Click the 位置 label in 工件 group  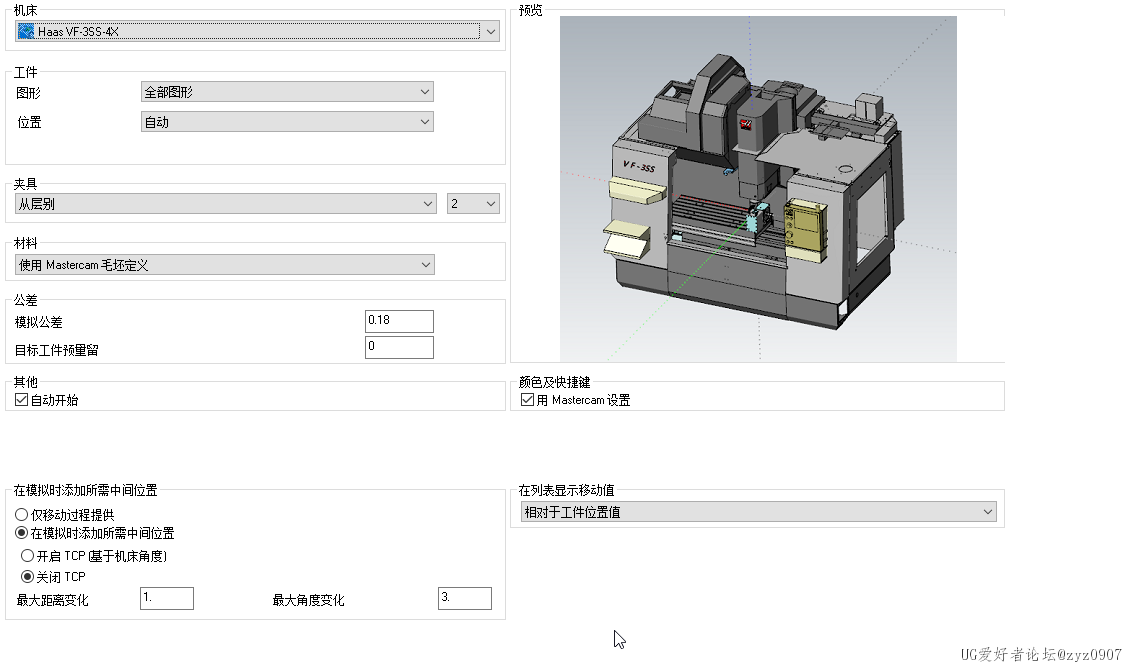click(x=29, y=122)
